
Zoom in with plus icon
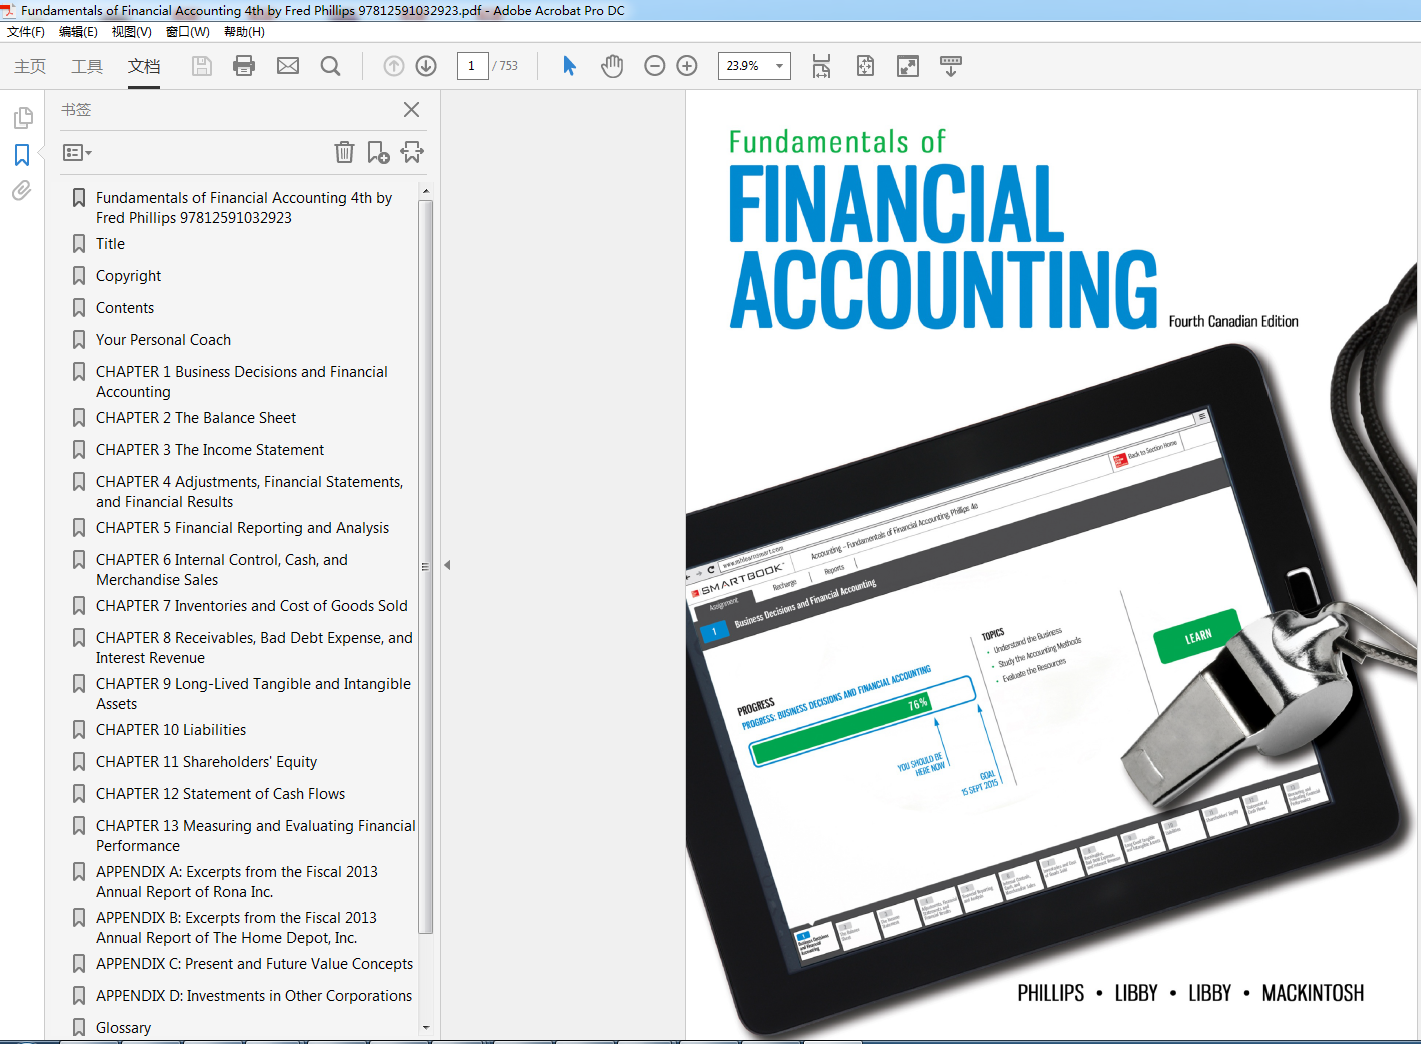(687, 66)
